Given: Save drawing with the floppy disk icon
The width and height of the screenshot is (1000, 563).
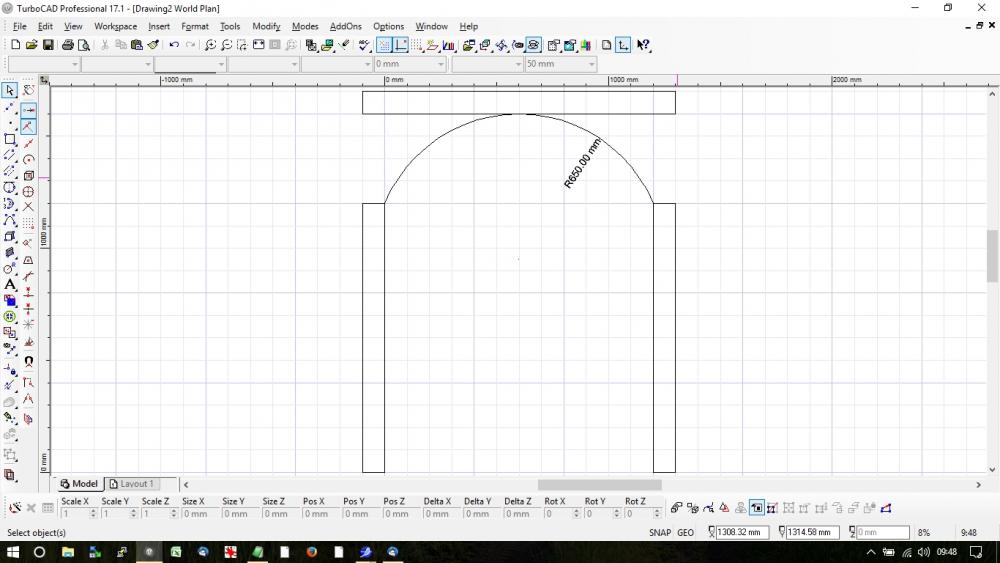Looking at the screenshot, I should pyautogui.click(x=48, y=45).
